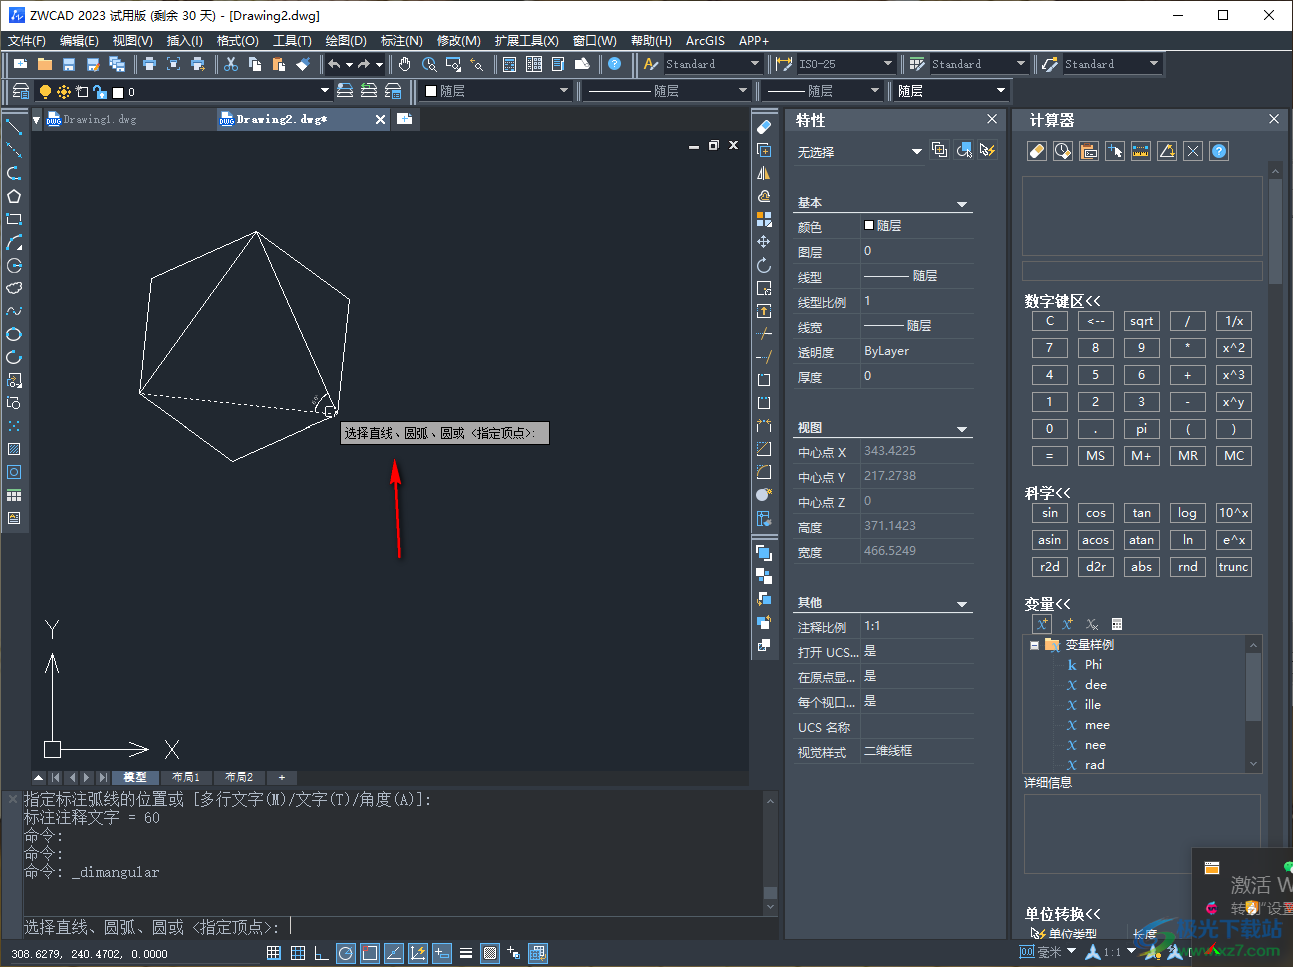Toggle snap mode in status bar
The image size is (1293, 967).
coord(274,953)
